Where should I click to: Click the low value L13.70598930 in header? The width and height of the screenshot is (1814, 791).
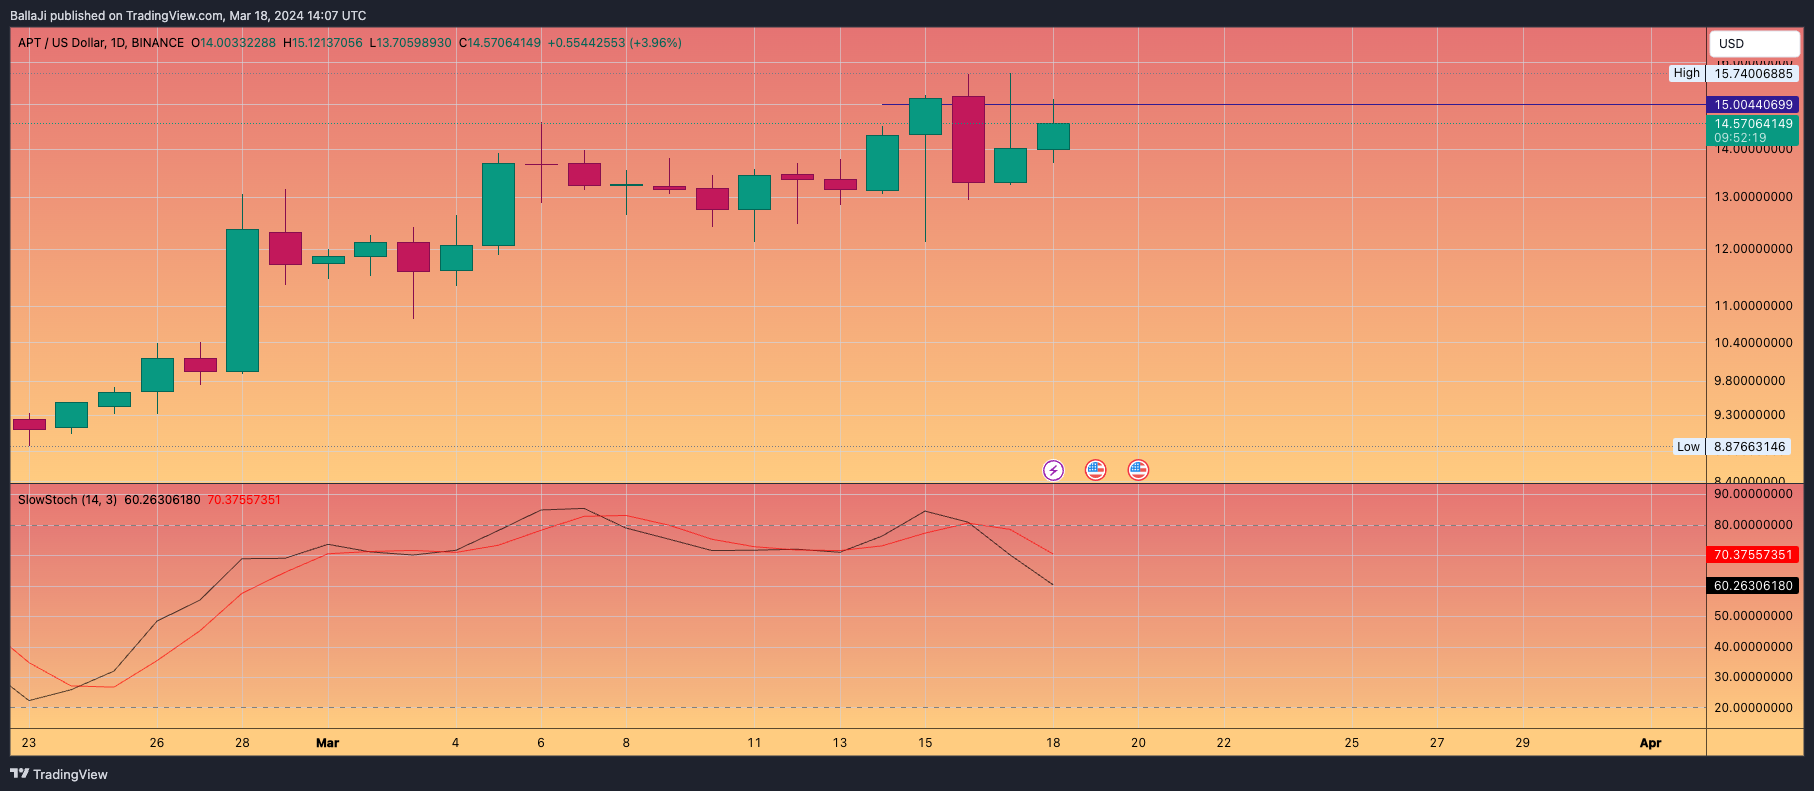coord(410,43)
